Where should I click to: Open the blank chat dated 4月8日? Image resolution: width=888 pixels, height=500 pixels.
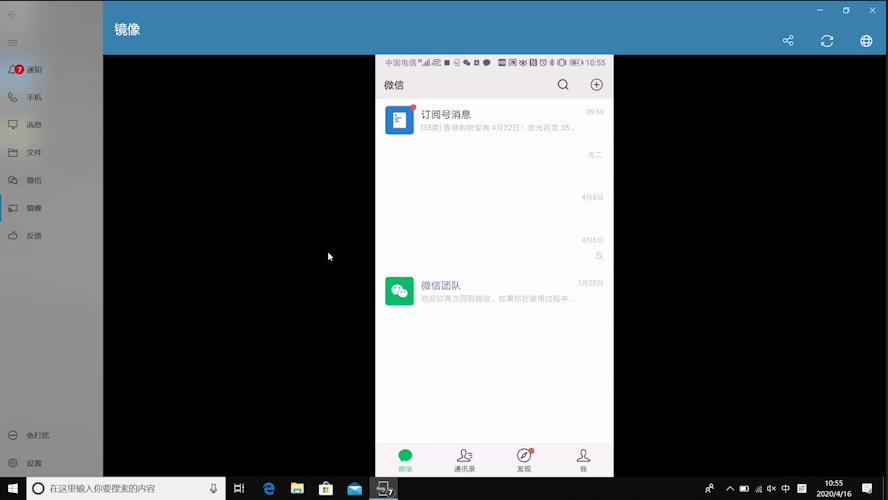tap(494, 206)
